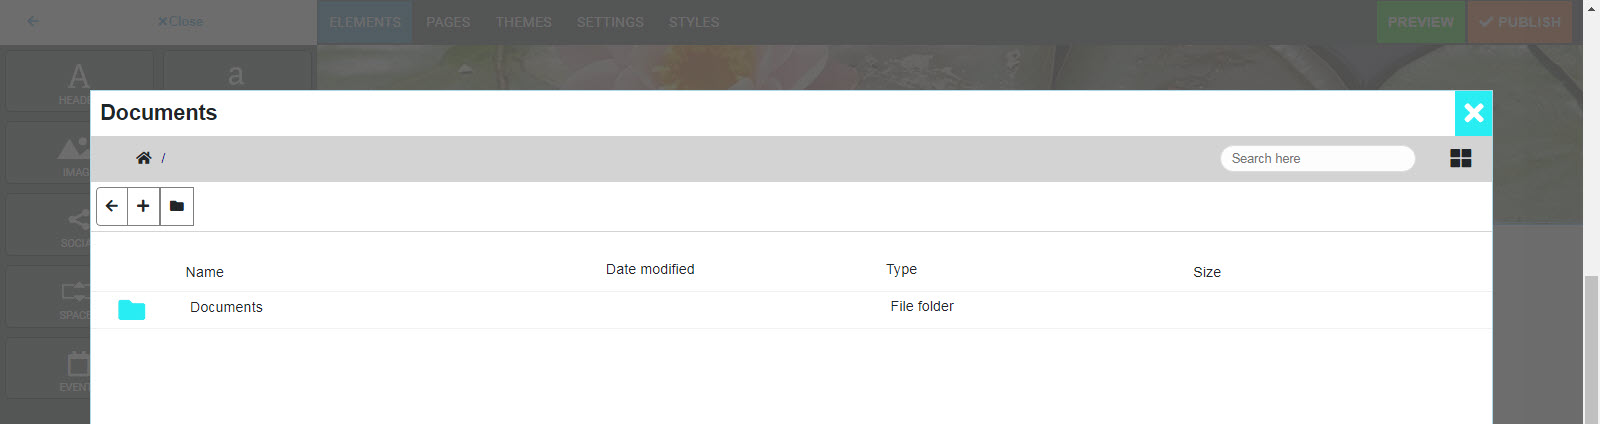Sort by Name column header

[205, 272]
